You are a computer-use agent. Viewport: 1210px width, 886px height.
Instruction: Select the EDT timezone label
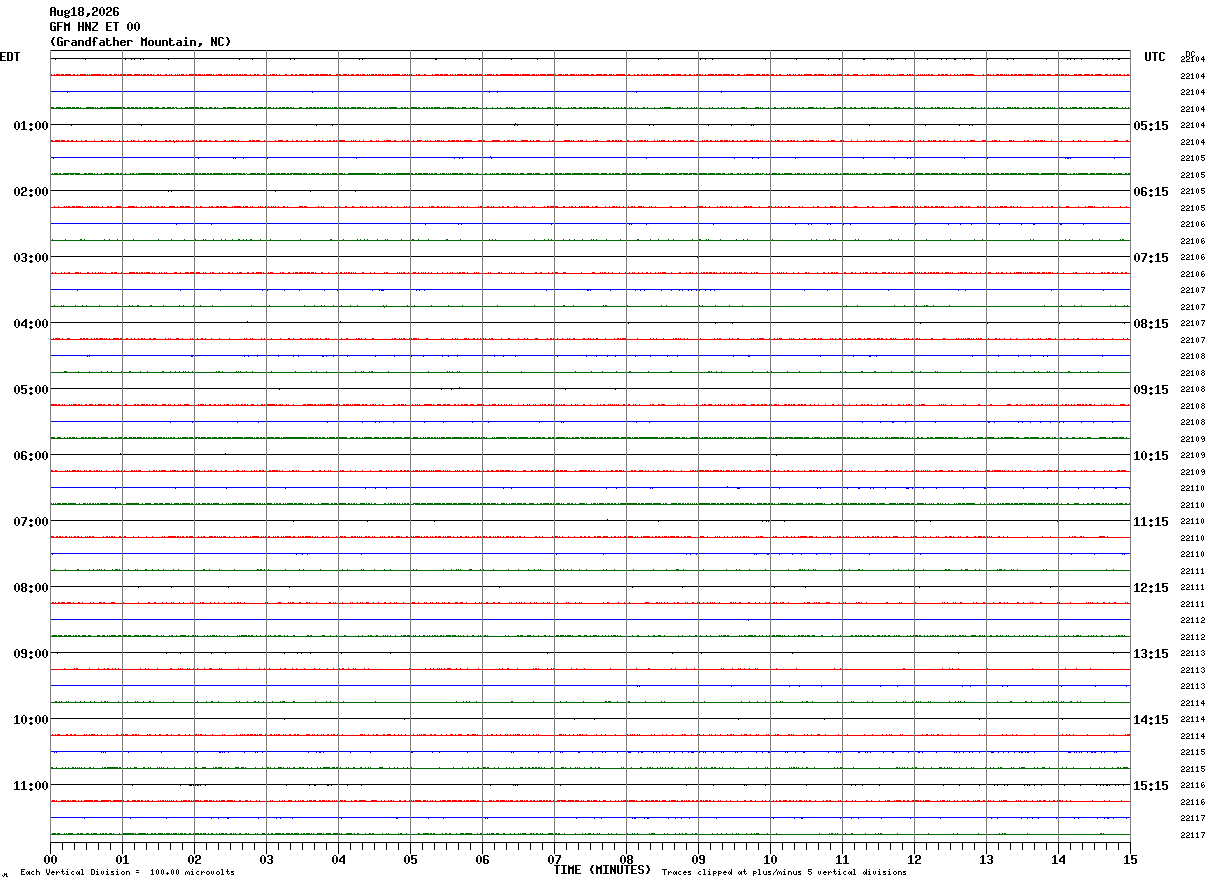(x=10, y=57)
